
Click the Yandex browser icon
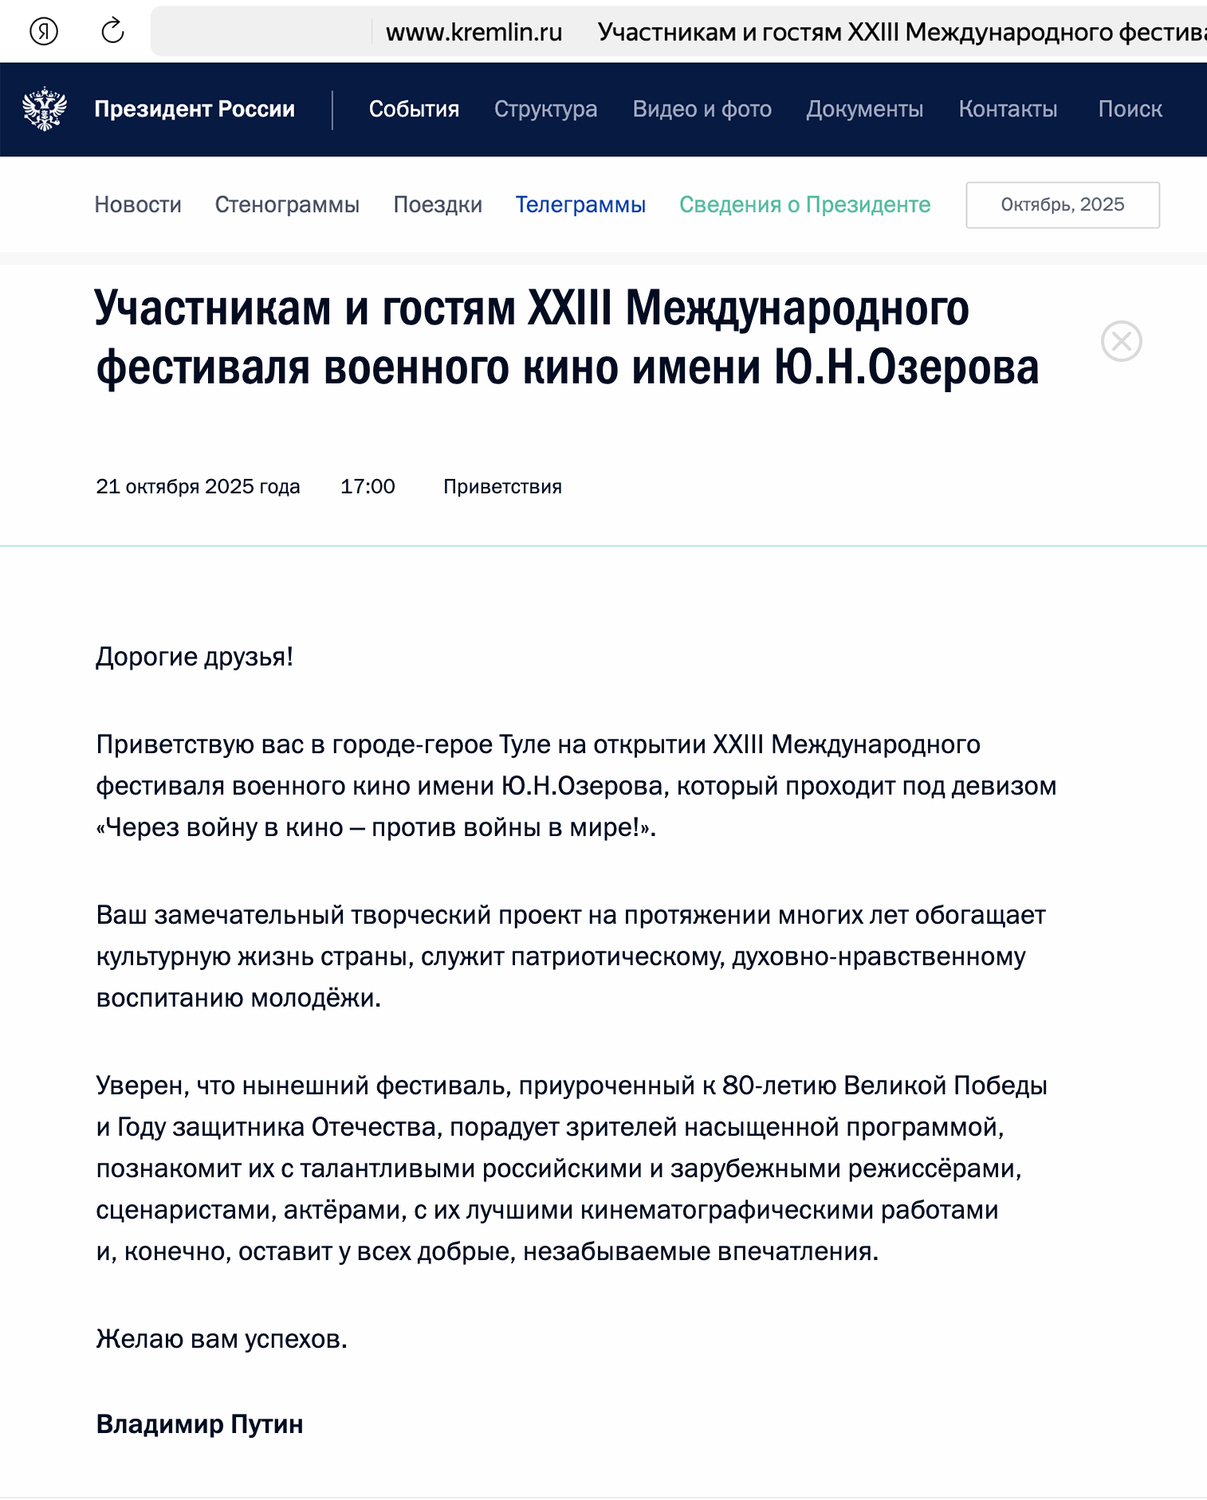click(x=43, y=31)
